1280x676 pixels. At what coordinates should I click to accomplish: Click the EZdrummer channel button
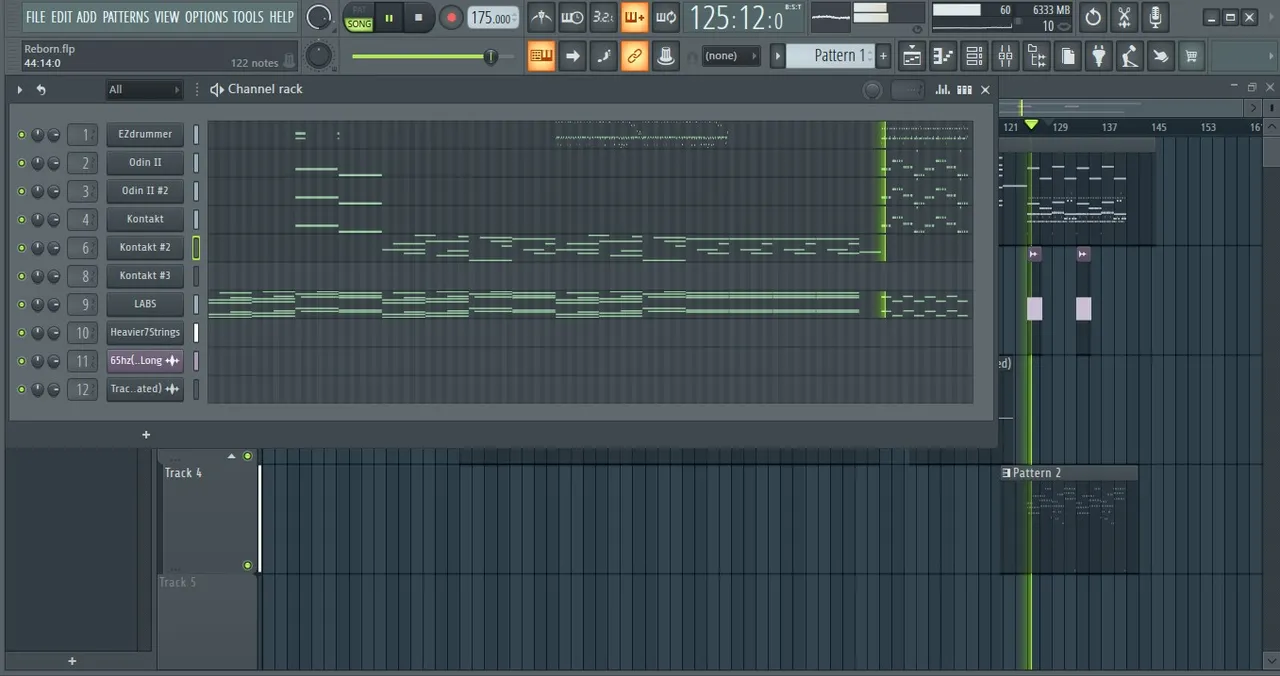click(x=145, y=134)
